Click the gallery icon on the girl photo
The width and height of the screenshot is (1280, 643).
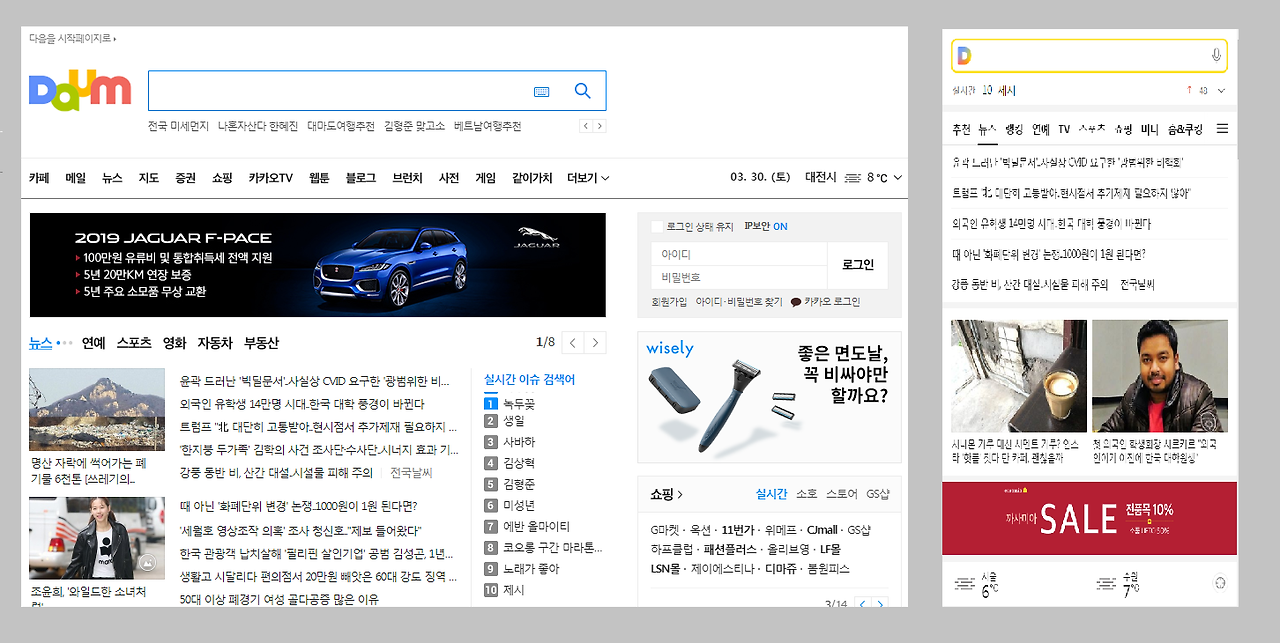click(148, 564)
